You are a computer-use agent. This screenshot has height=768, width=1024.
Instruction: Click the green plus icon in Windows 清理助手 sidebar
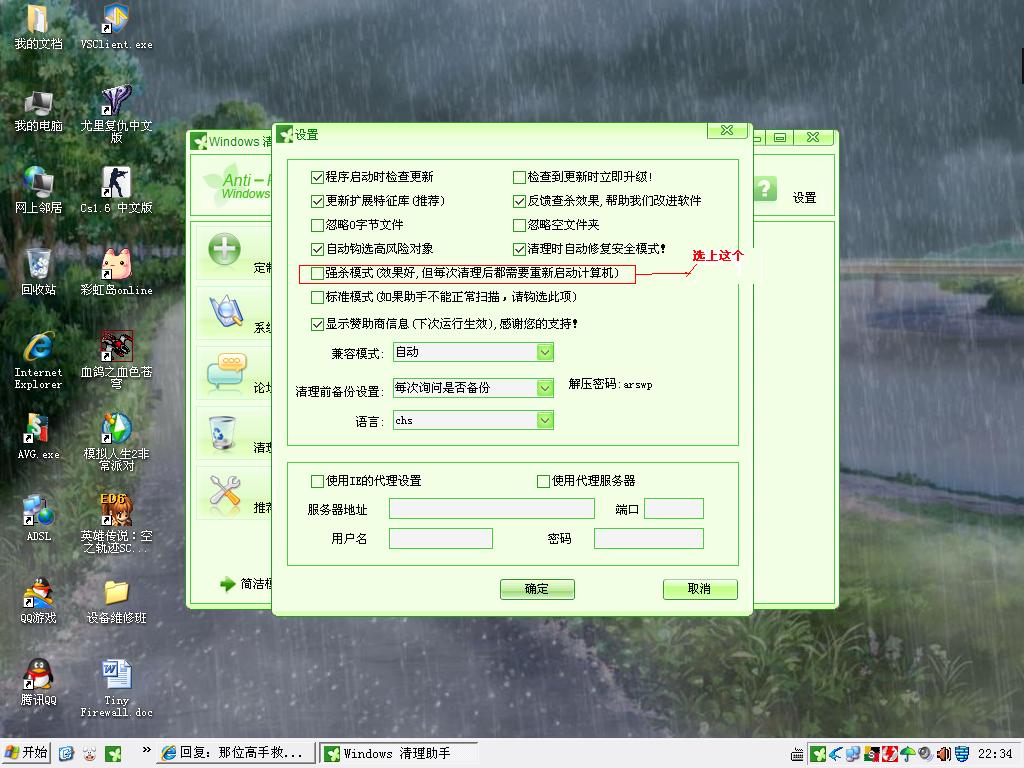pyautogui.click(x=225, y=249)
